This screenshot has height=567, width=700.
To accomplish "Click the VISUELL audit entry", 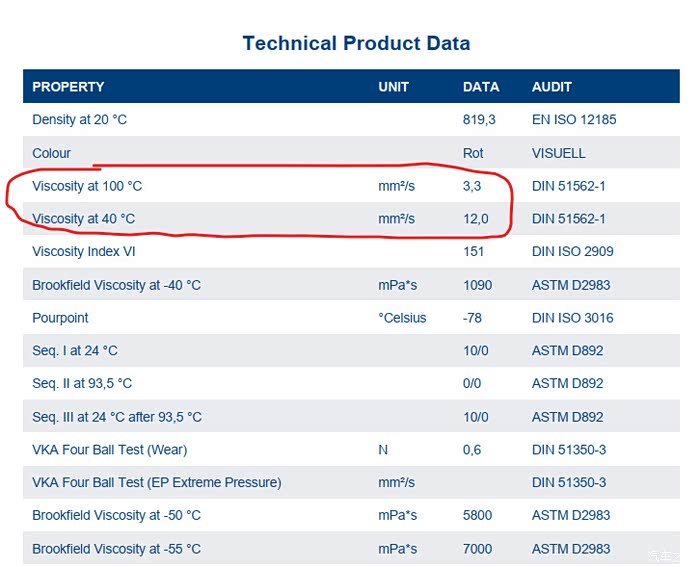I will tap(559, 153).
